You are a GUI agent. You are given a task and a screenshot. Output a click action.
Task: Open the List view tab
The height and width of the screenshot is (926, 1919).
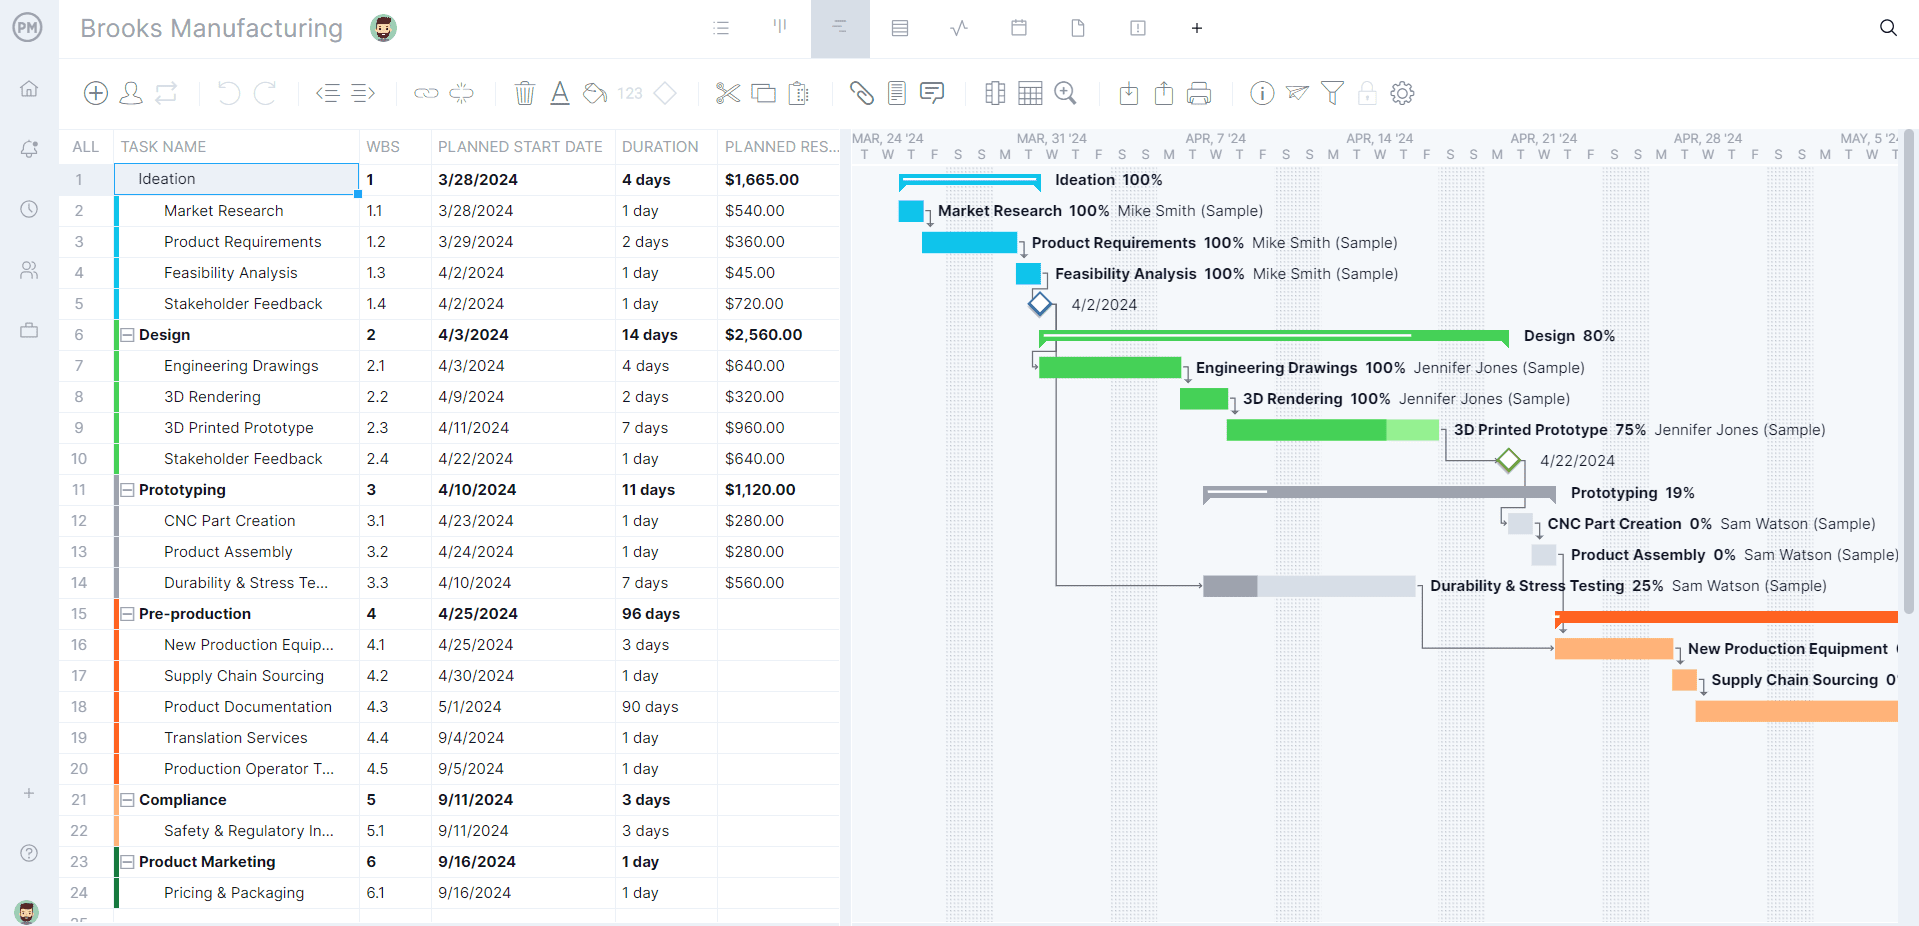click(721, 28)
